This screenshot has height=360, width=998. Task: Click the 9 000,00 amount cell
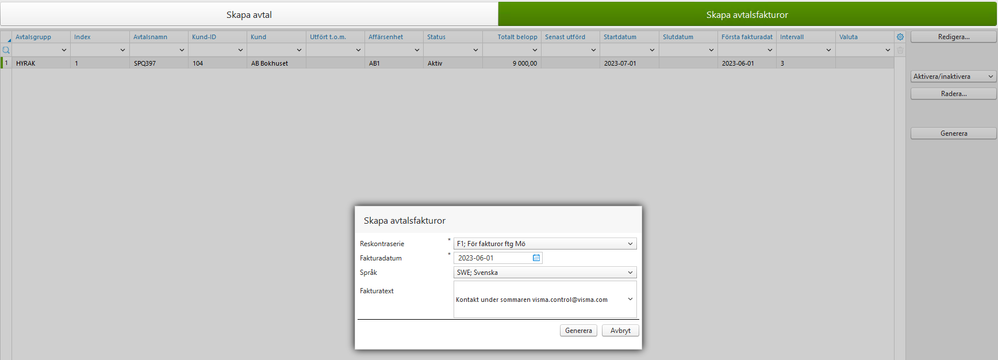pyautogui.click(x=511, y=64)
